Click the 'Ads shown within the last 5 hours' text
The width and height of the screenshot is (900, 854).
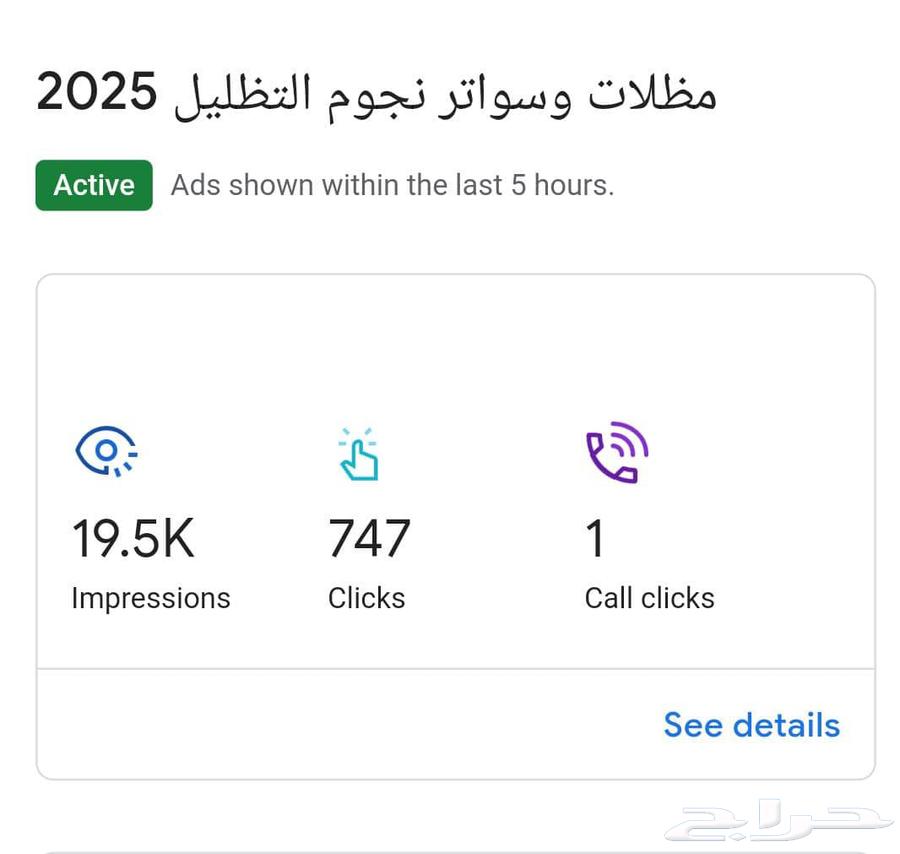click(393, 185)
